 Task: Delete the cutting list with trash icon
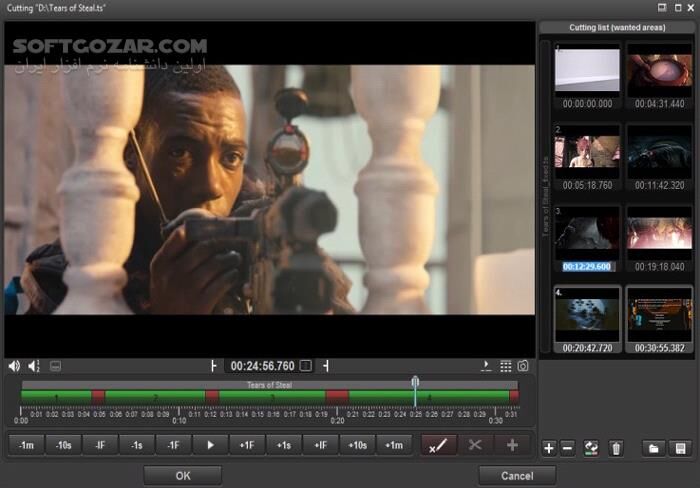[x=616, y=448]
